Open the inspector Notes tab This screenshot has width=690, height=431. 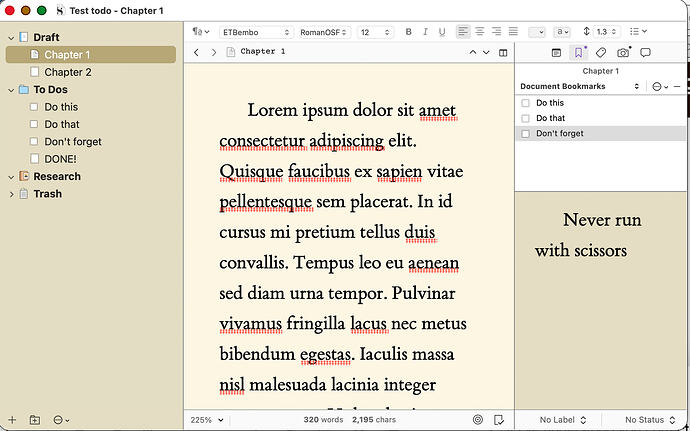[556, 53]
